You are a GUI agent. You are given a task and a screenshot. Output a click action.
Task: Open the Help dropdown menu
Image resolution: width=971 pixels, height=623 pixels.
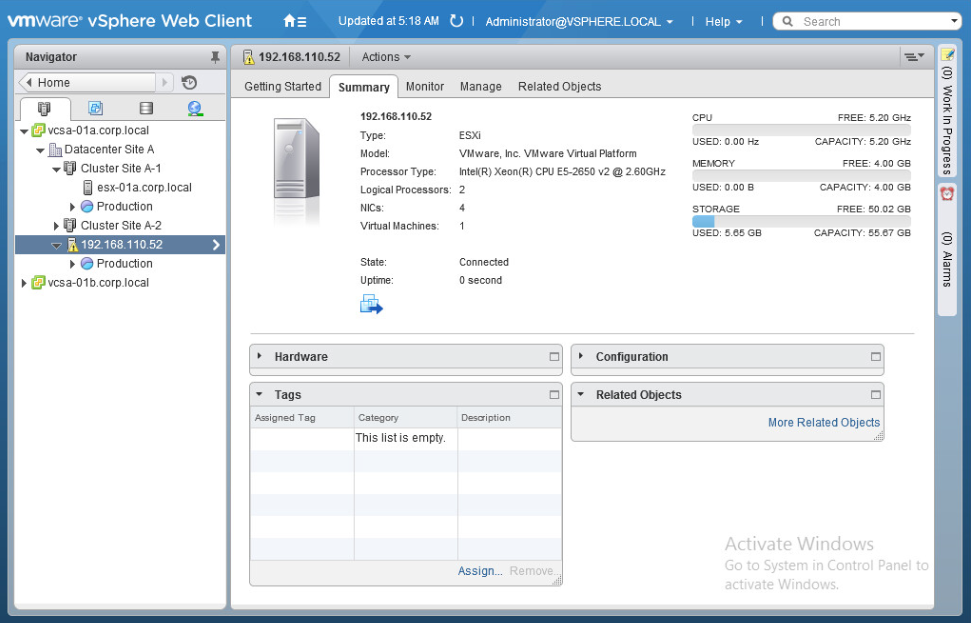pyautogui.click(x=723, y=22)
